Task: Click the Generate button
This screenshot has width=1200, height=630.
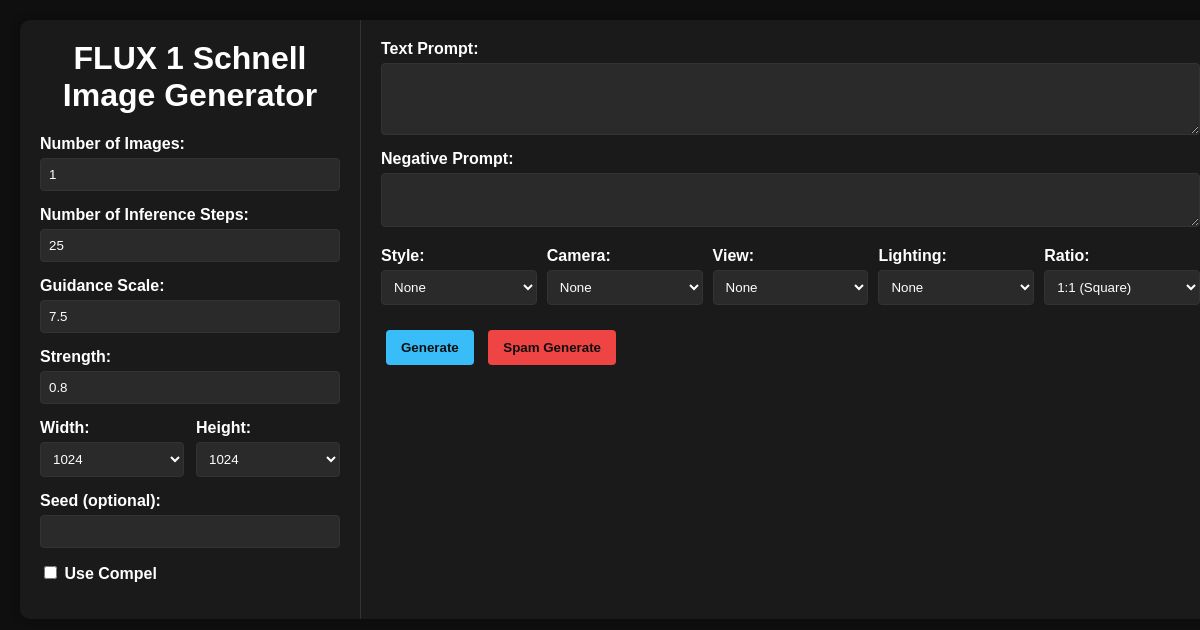Action: (429, 347)
